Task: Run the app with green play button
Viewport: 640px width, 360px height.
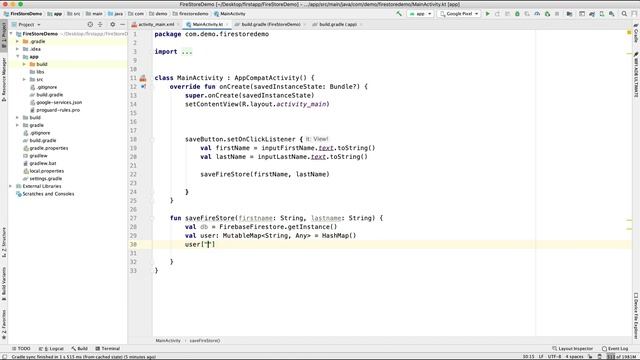Action: (x=487, y=13)
